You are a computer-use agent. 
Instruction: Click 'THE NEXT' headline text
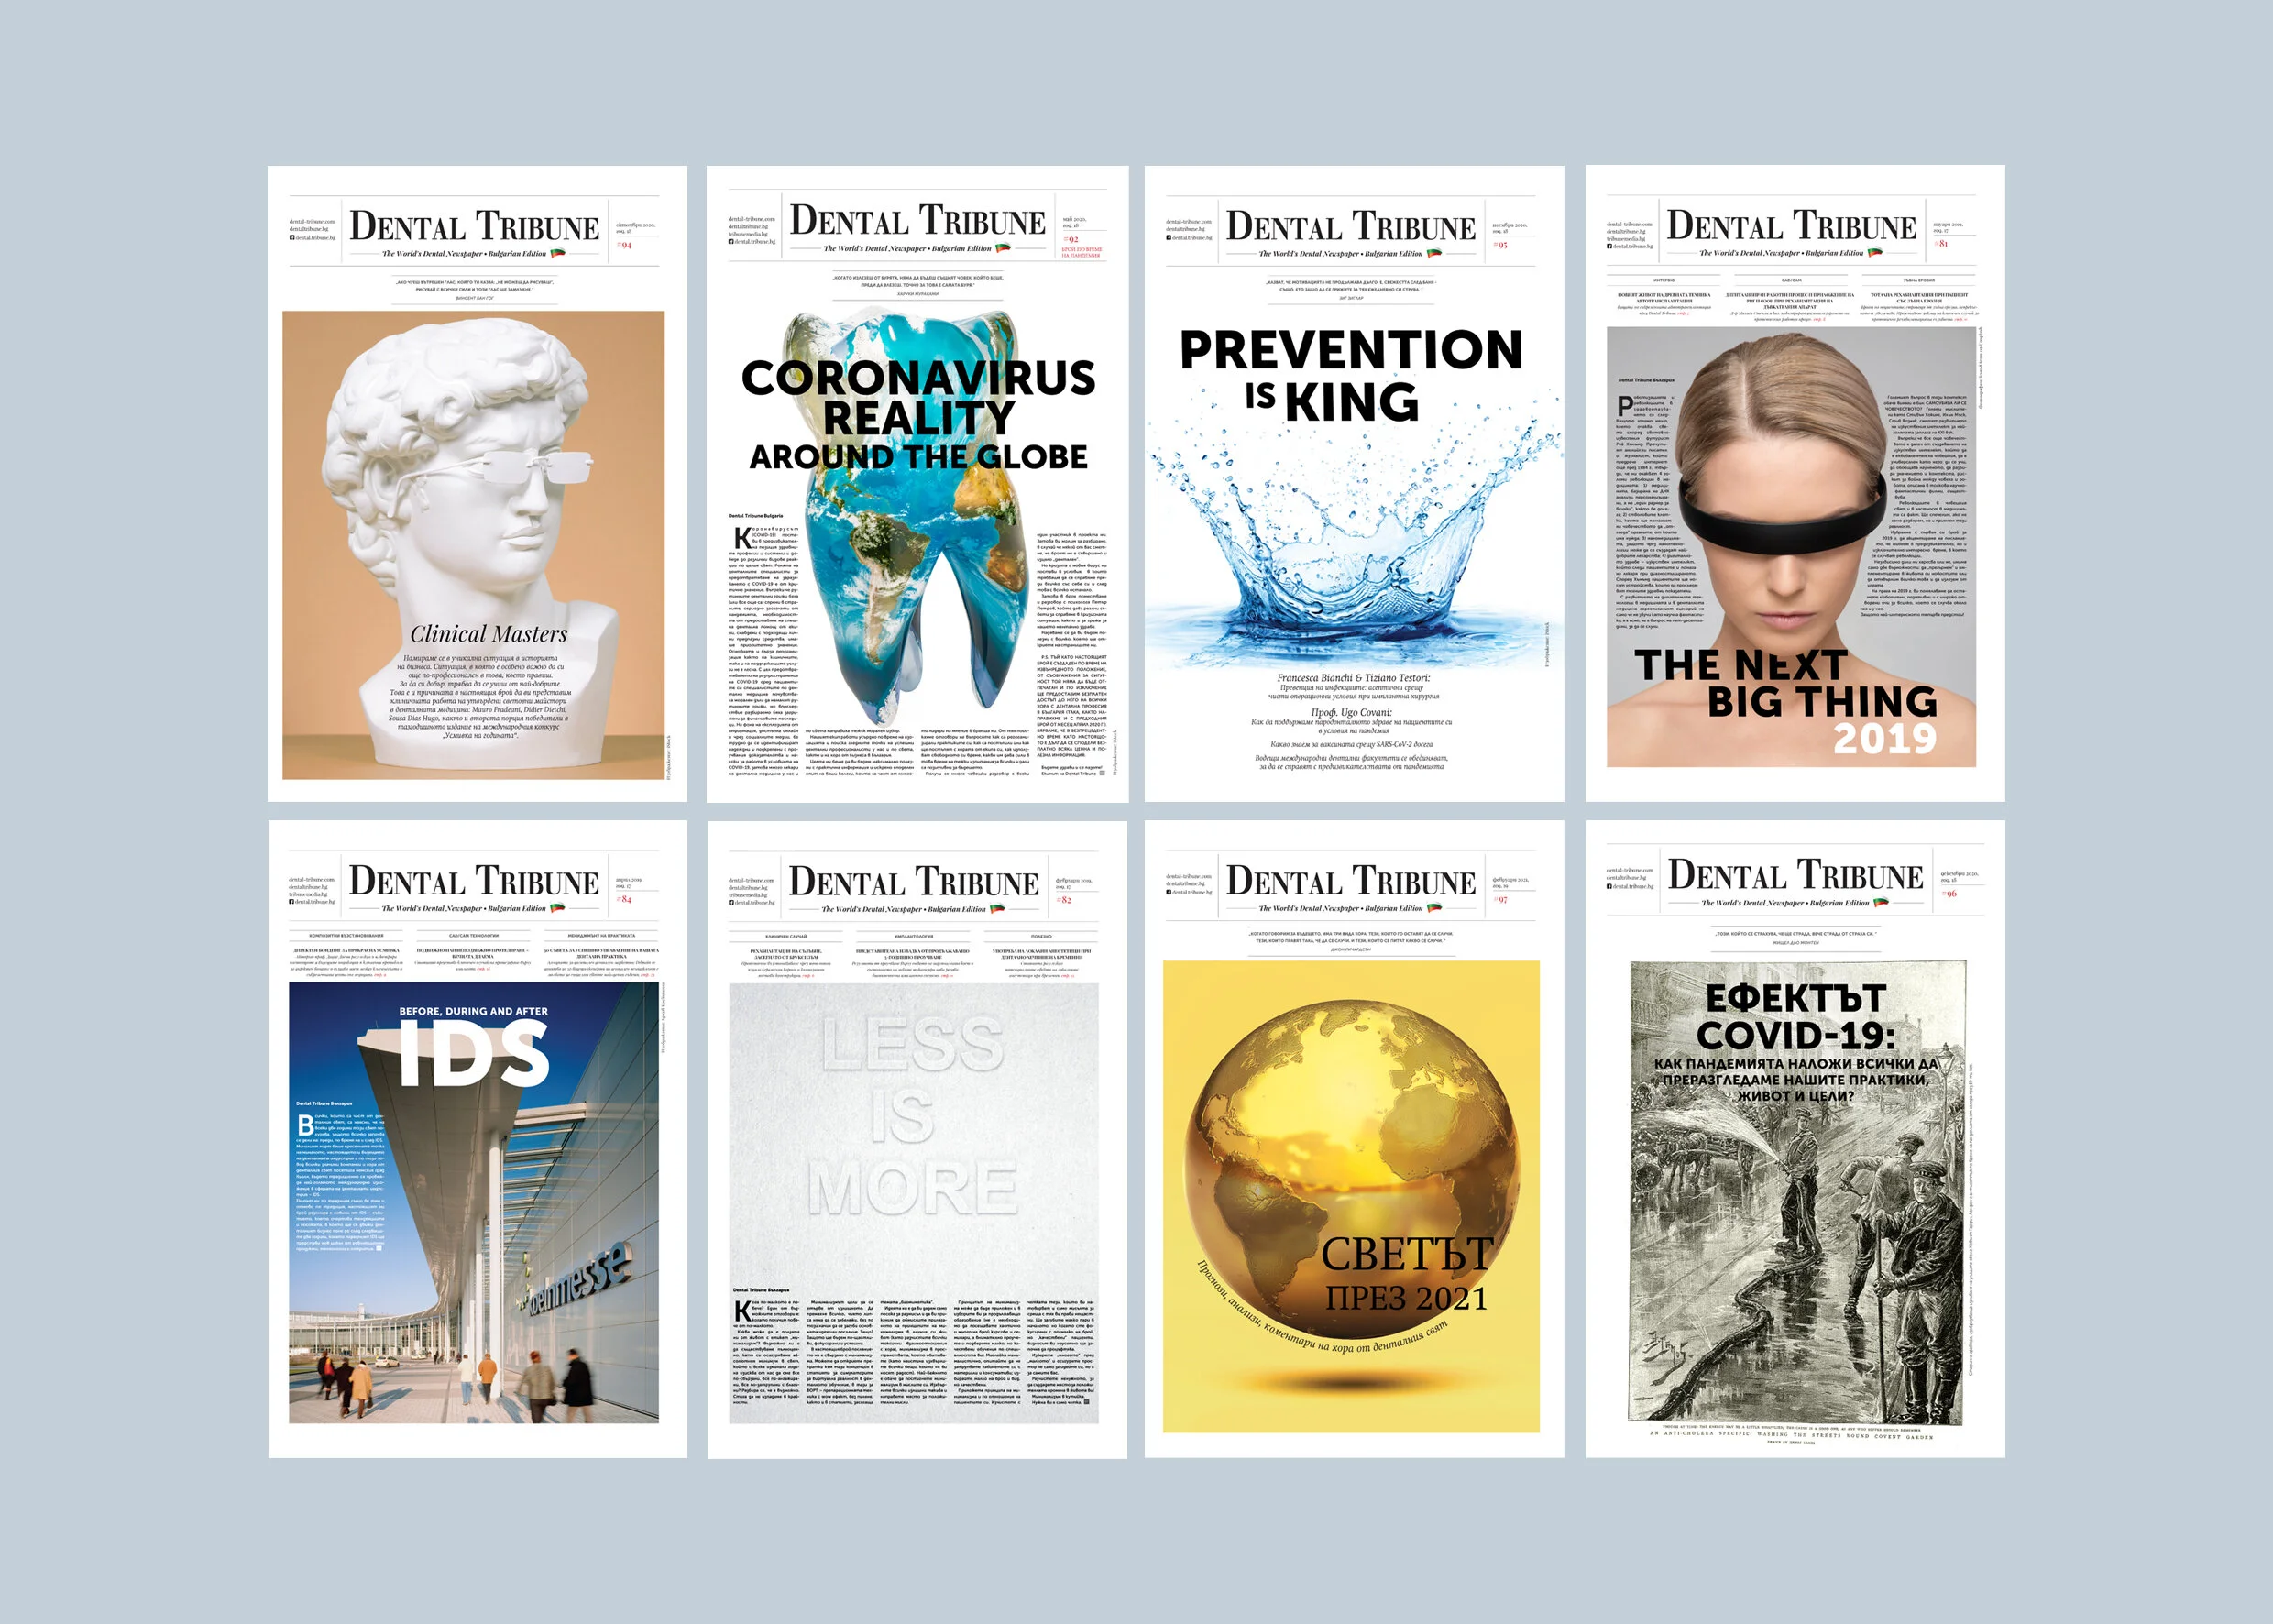1740,665
